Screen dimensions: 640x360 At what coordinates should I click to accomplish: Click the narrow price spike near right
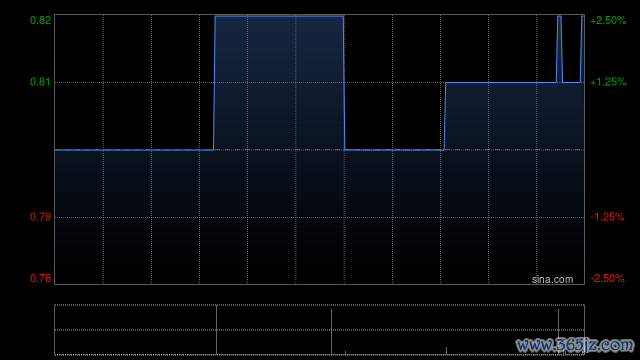tap(559, 49)
